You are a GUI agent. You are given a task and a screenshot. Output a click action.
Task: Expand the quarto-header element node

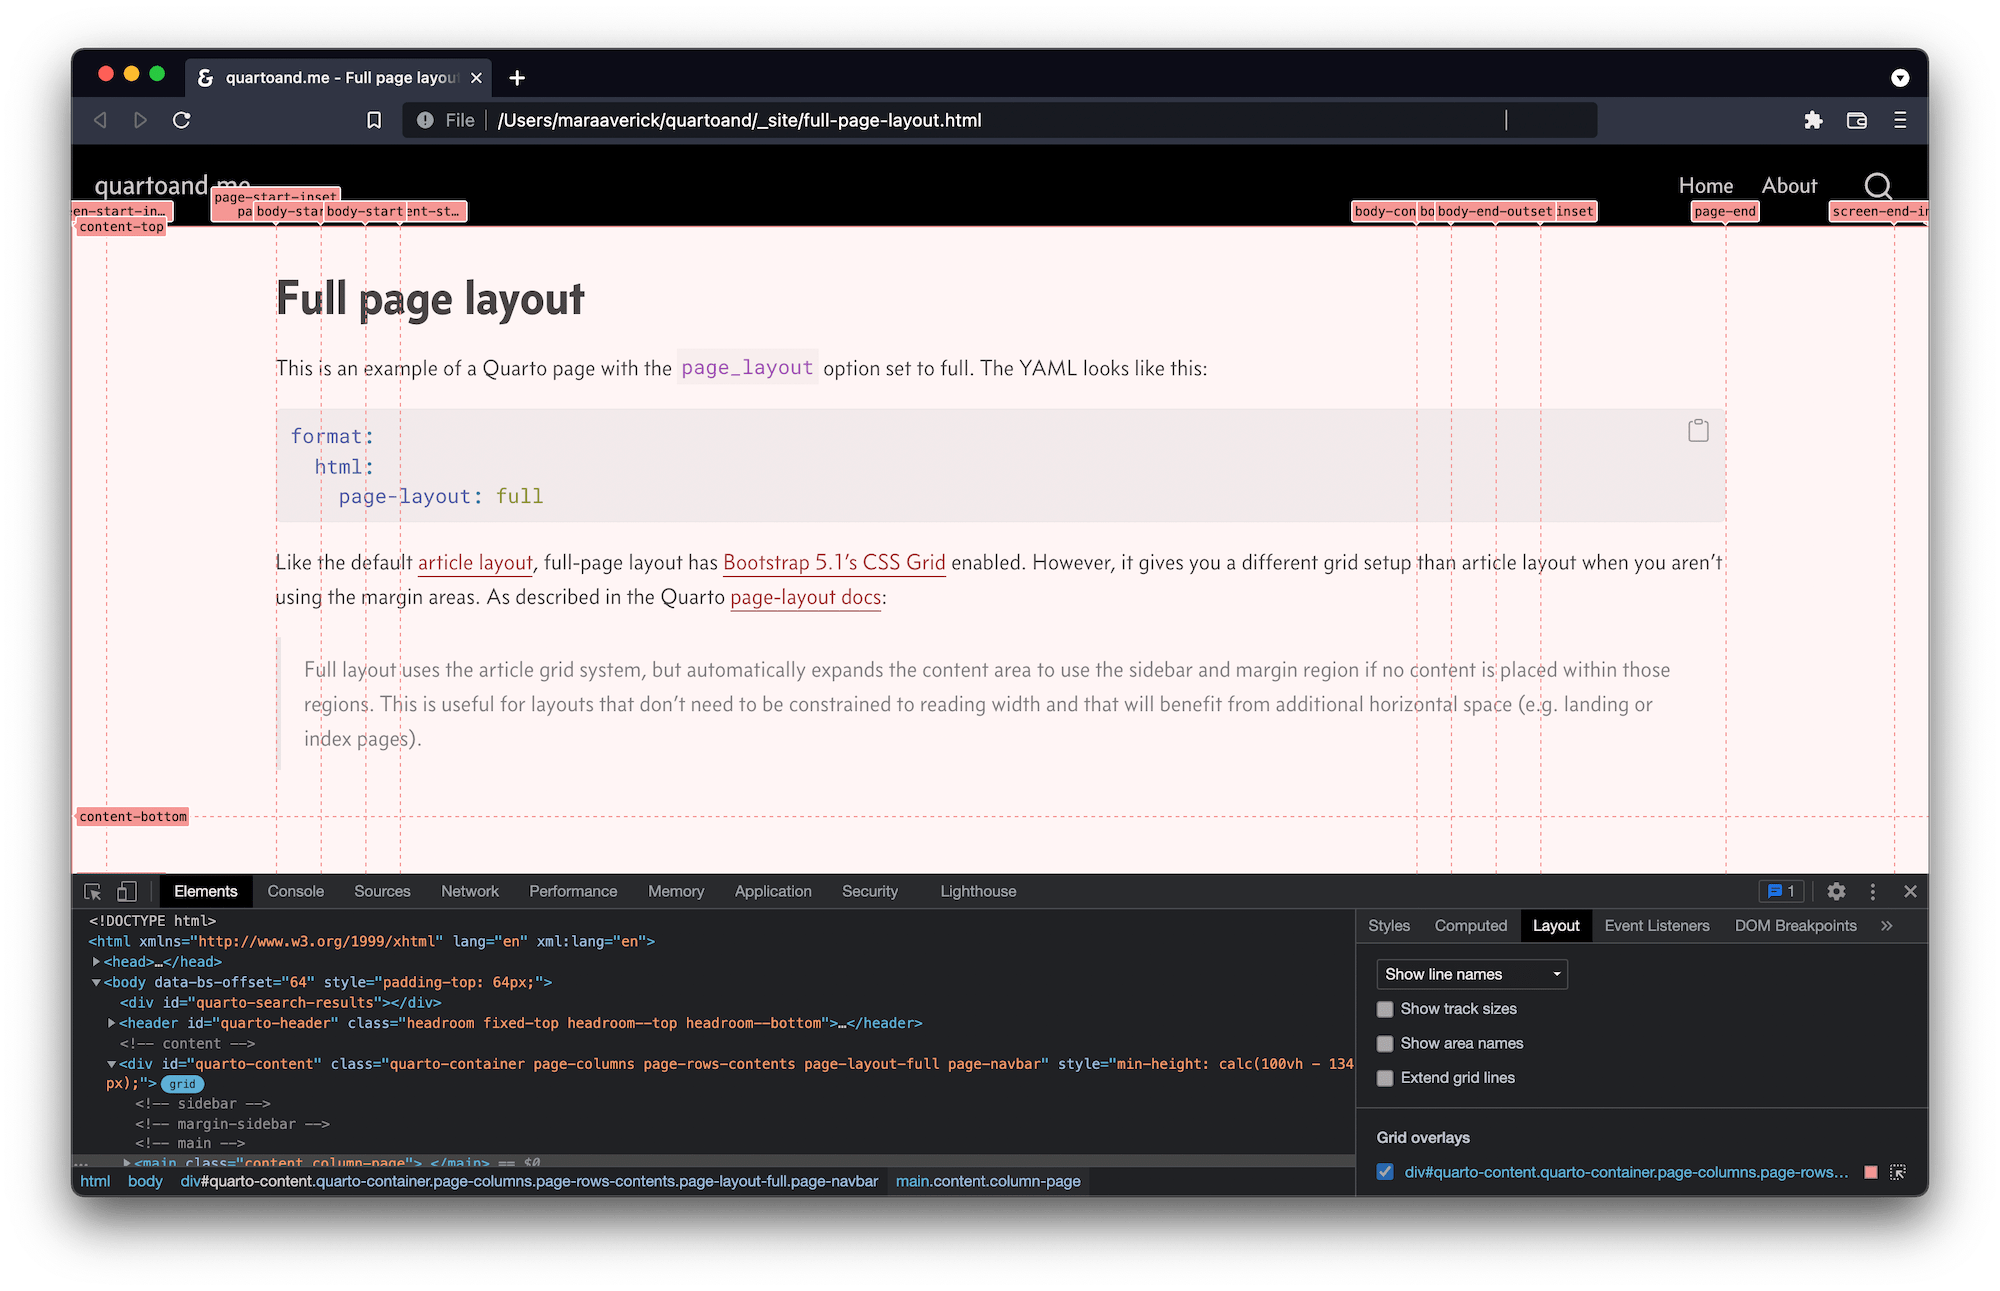(111, 1022)
